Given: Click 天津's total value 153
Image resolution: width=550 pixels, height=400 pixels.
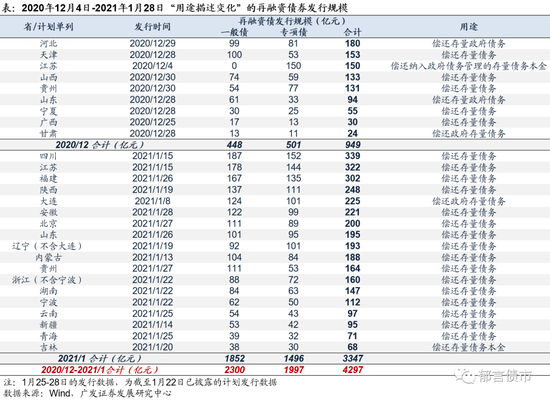Looking at the screenshot, I should (x=353, y=55).
